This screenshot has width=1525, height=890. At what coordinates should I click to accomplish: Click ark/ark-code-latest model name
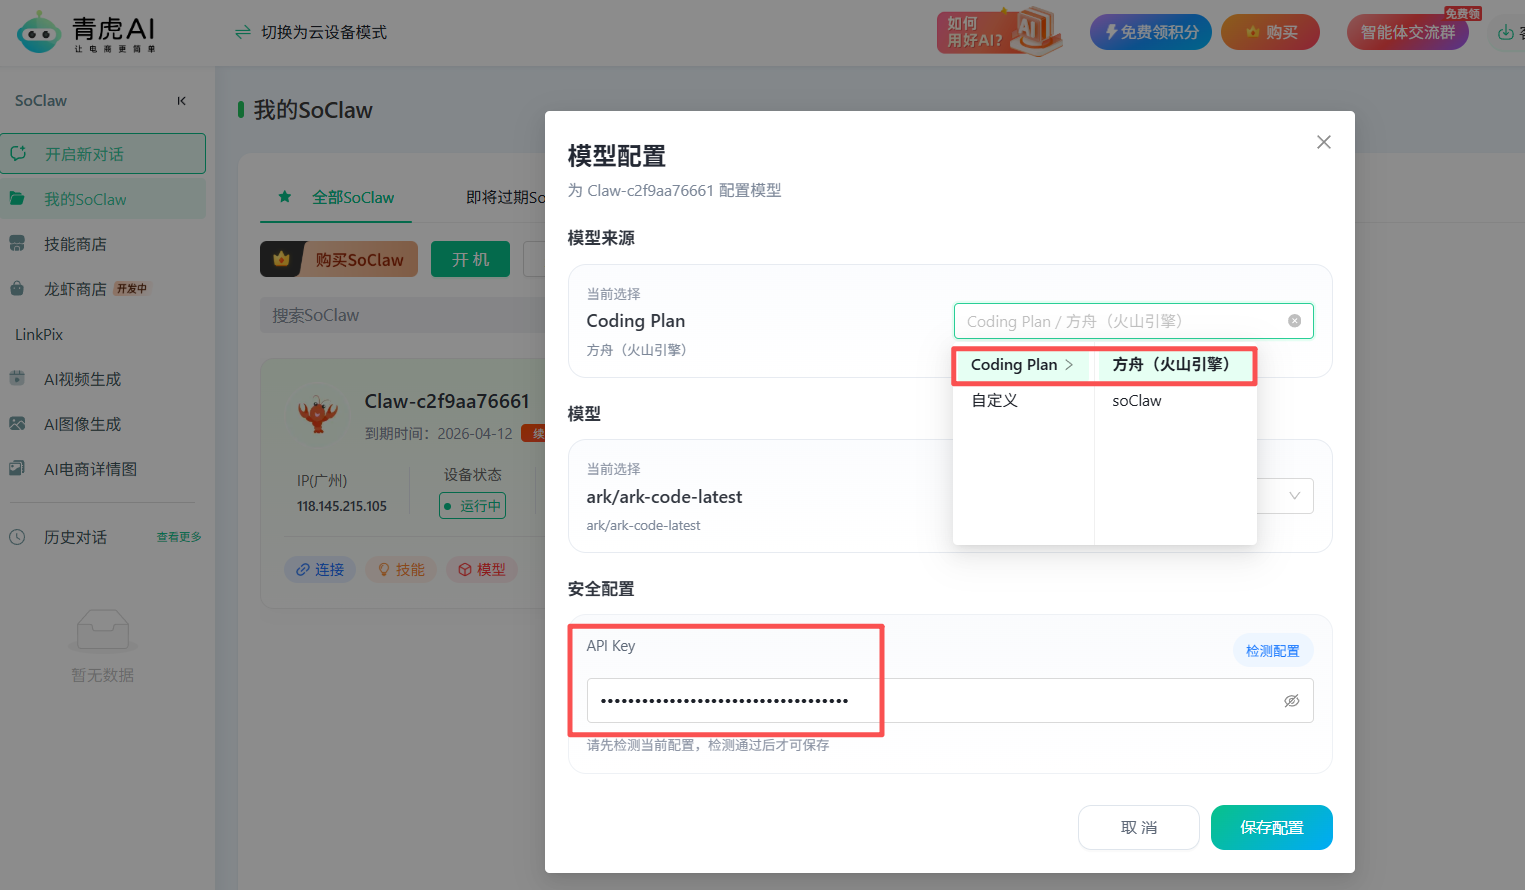(x=664, y=497)
